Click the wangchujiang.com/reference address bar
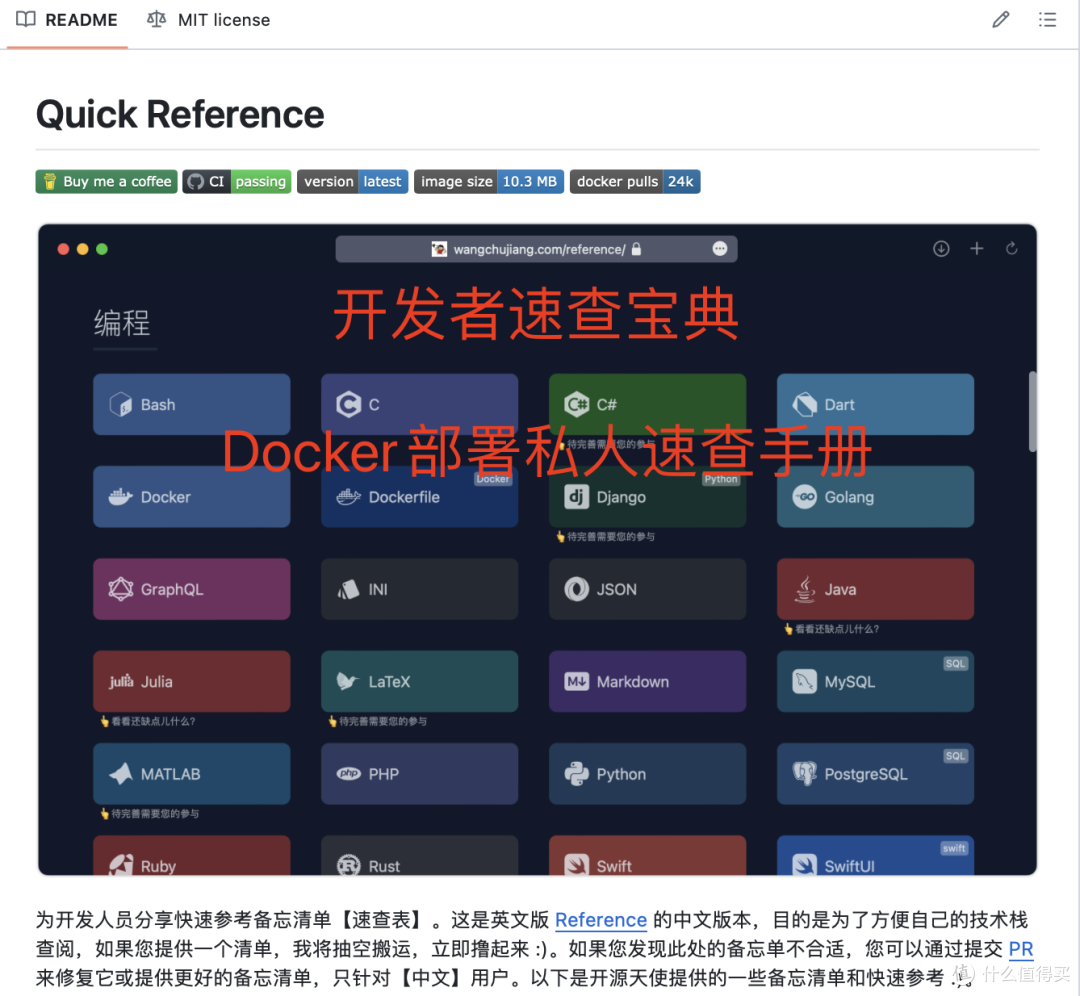The width and height of the screenshot is (1080, 996). click(536, 249)
